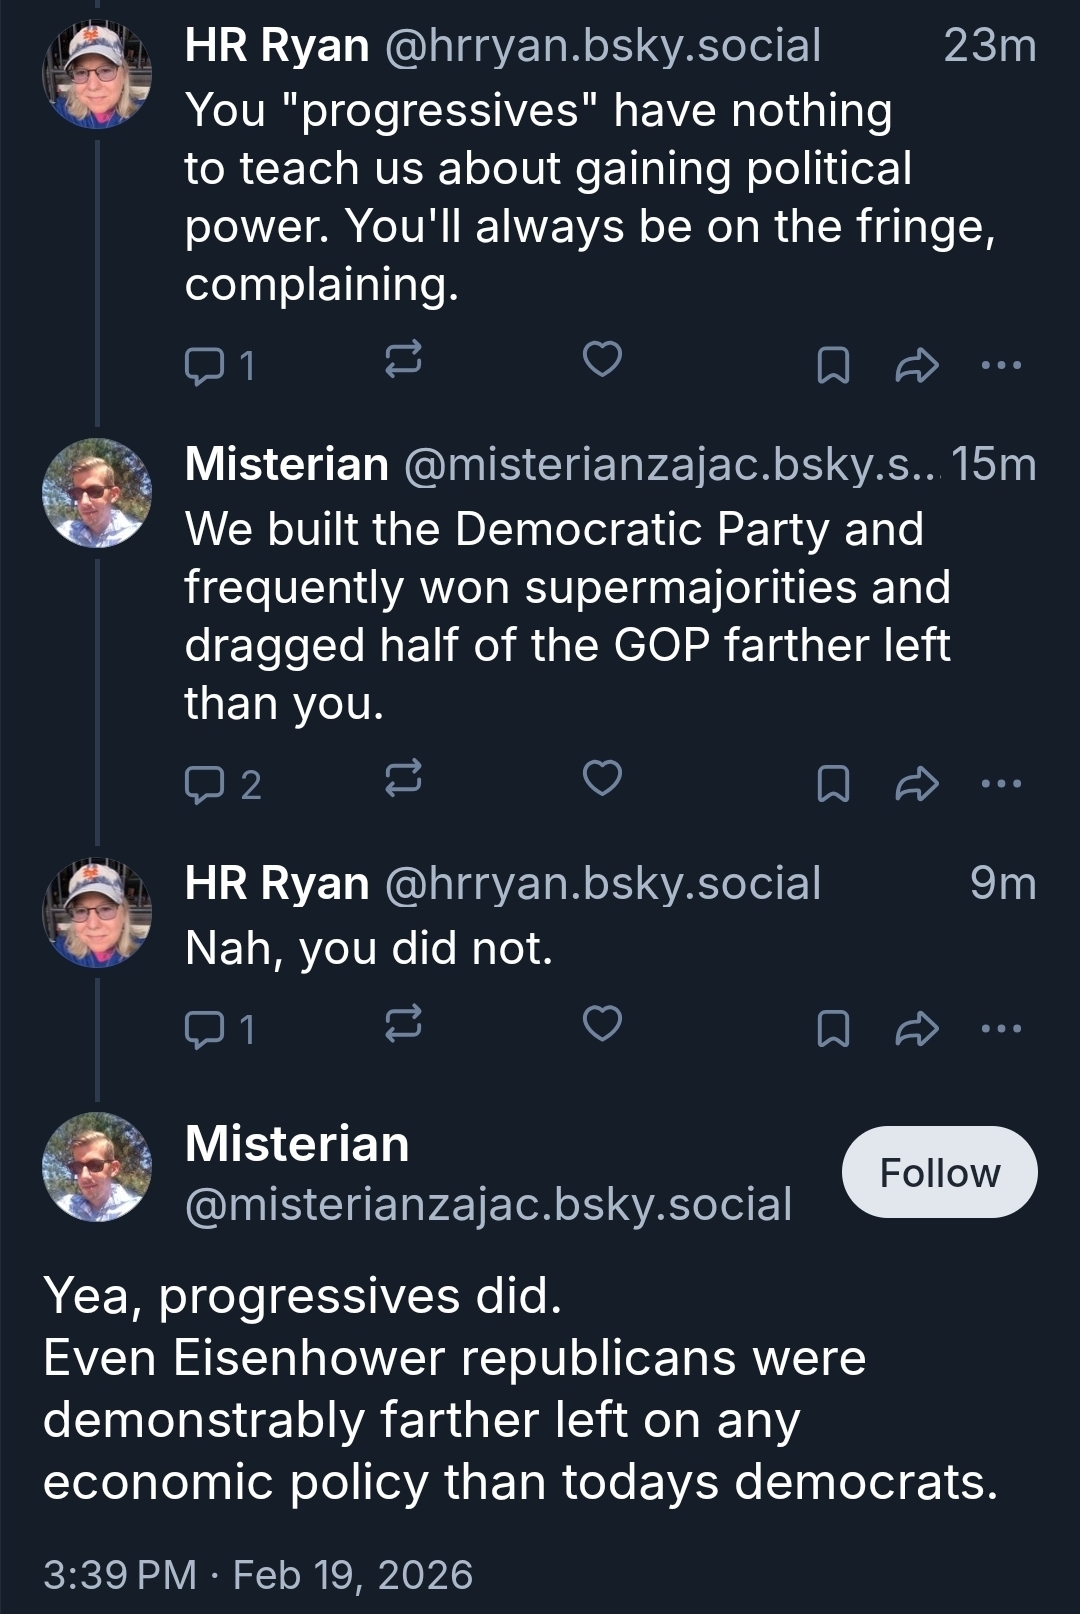Screen dimensions: 1080x1614
Task: Open options menu on HR Ryan's 9m post
Action: [1001, 1029]
